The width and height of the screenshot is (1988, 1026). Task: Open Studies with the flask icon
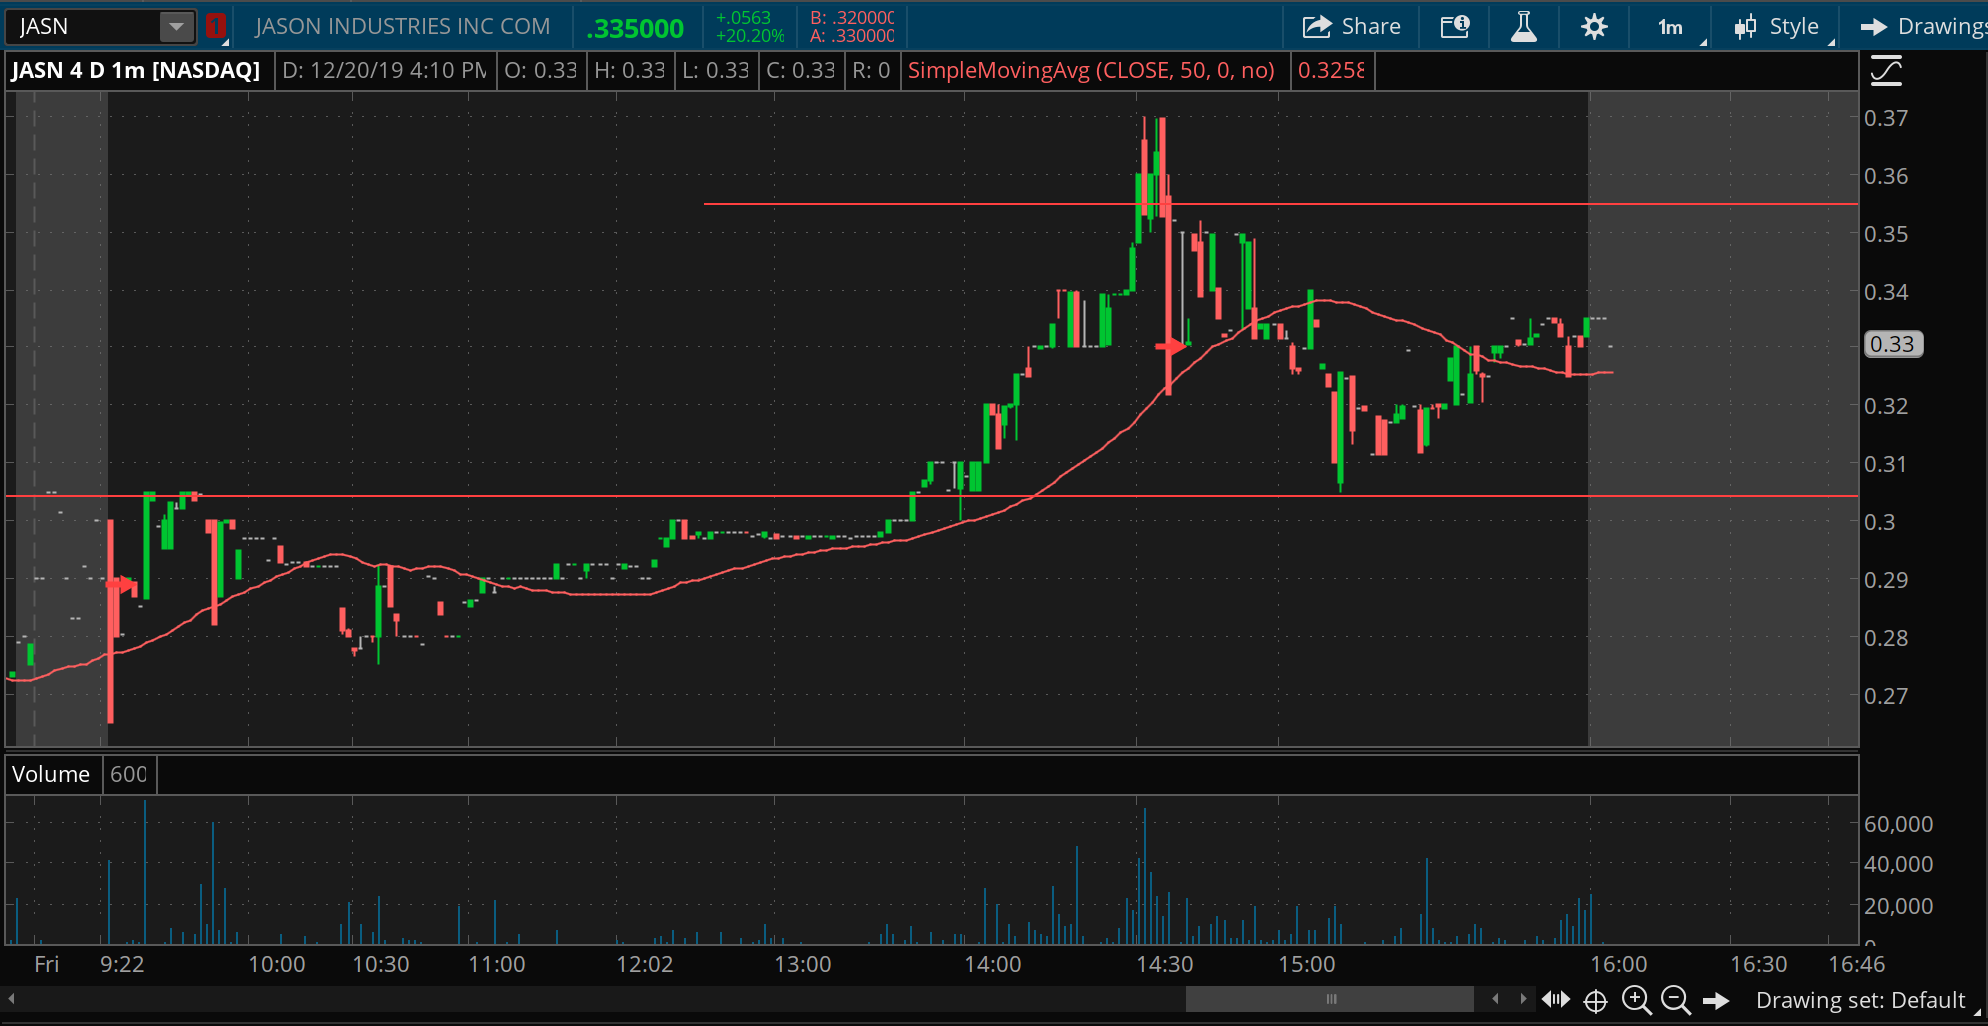pos(1524,27)
